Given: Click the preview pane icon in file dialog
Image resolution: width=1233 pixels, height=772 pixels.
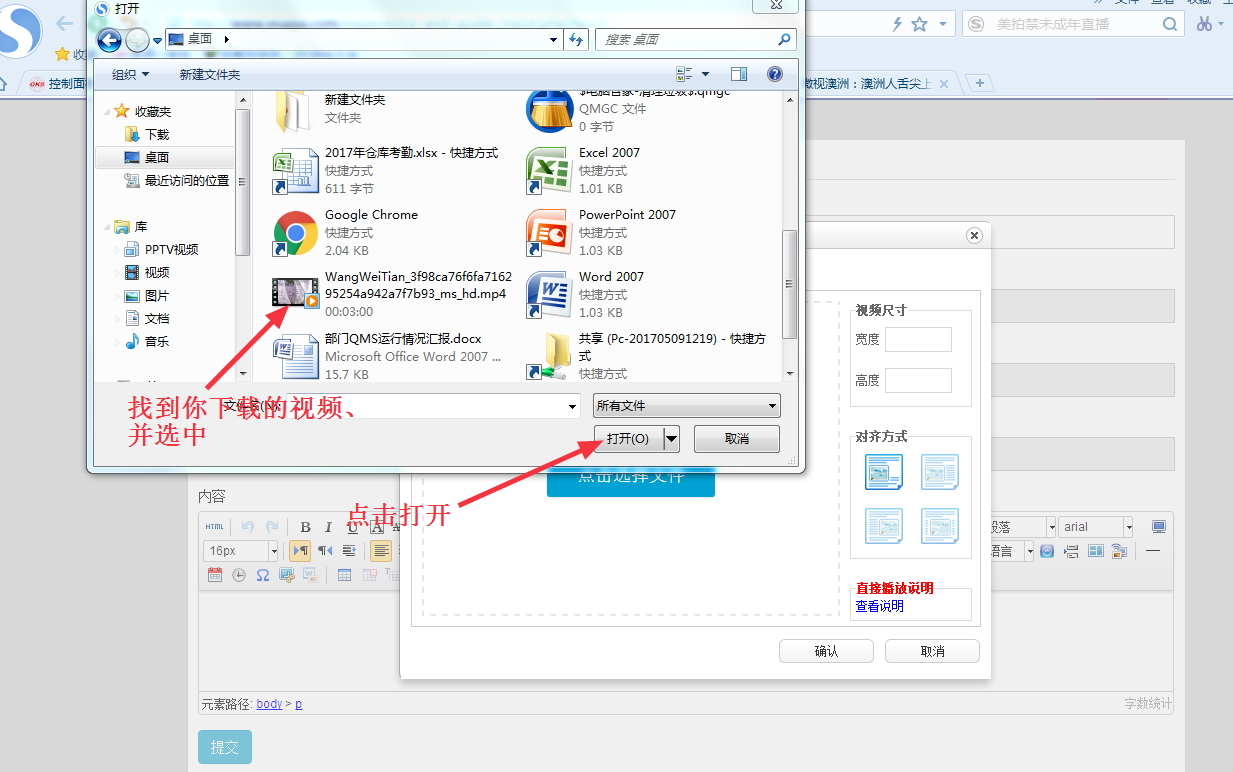Looking at the screenshot, I should coord(739,75).
